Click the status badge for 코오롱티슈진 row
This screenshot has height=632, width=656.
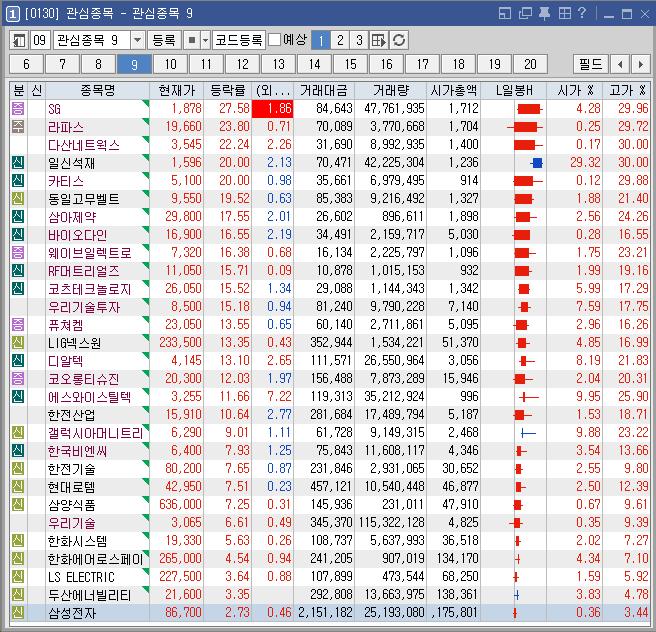click(18, 379)
